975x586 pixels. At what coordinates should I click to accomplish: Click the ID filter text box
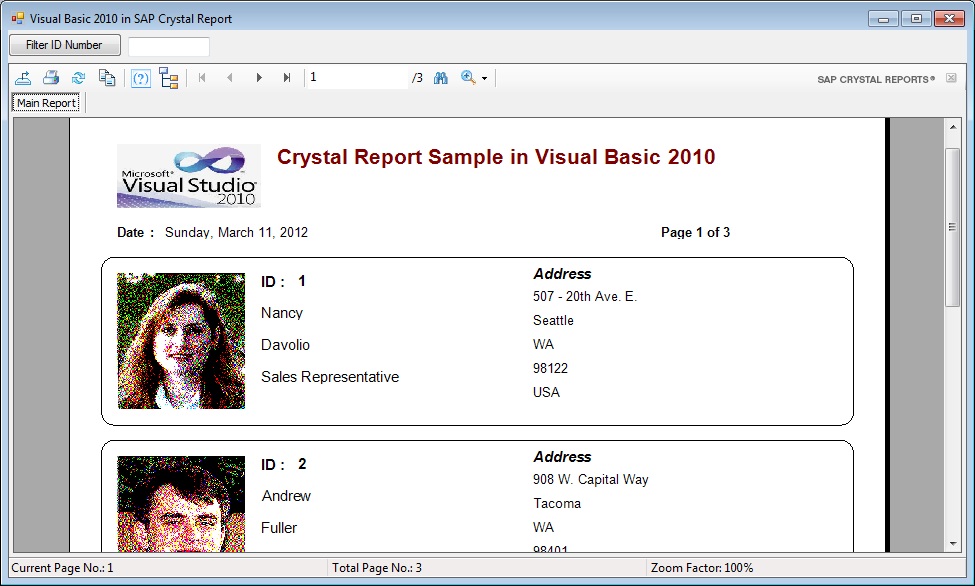(x=168, y=46)
